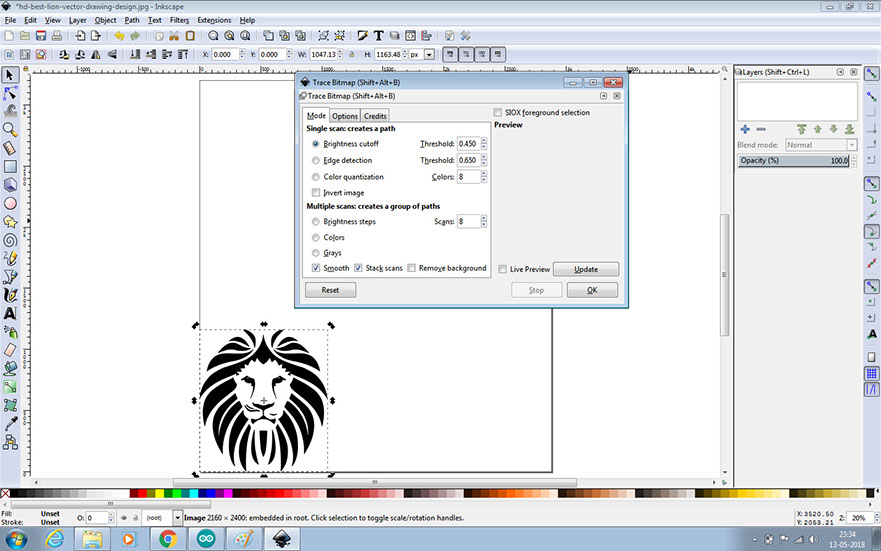Select the Spray tool
The width and height of the screenshot is (881, 551).
[x=10, y=332]
